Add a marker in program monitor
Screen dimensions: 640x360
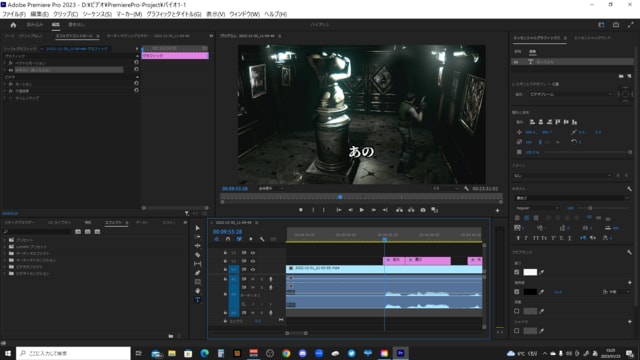click(301, 210)
